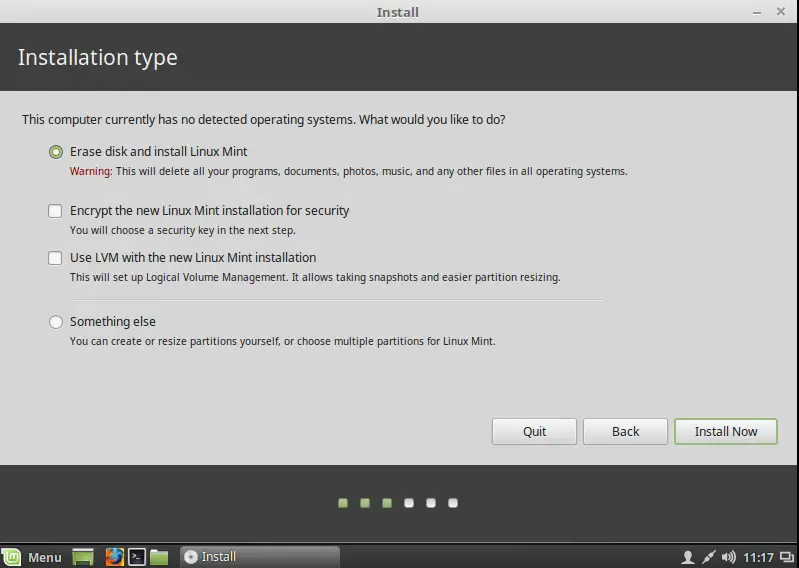Click the Quit button
This screenshot has width=799, height=568.
tap(534, 431)
